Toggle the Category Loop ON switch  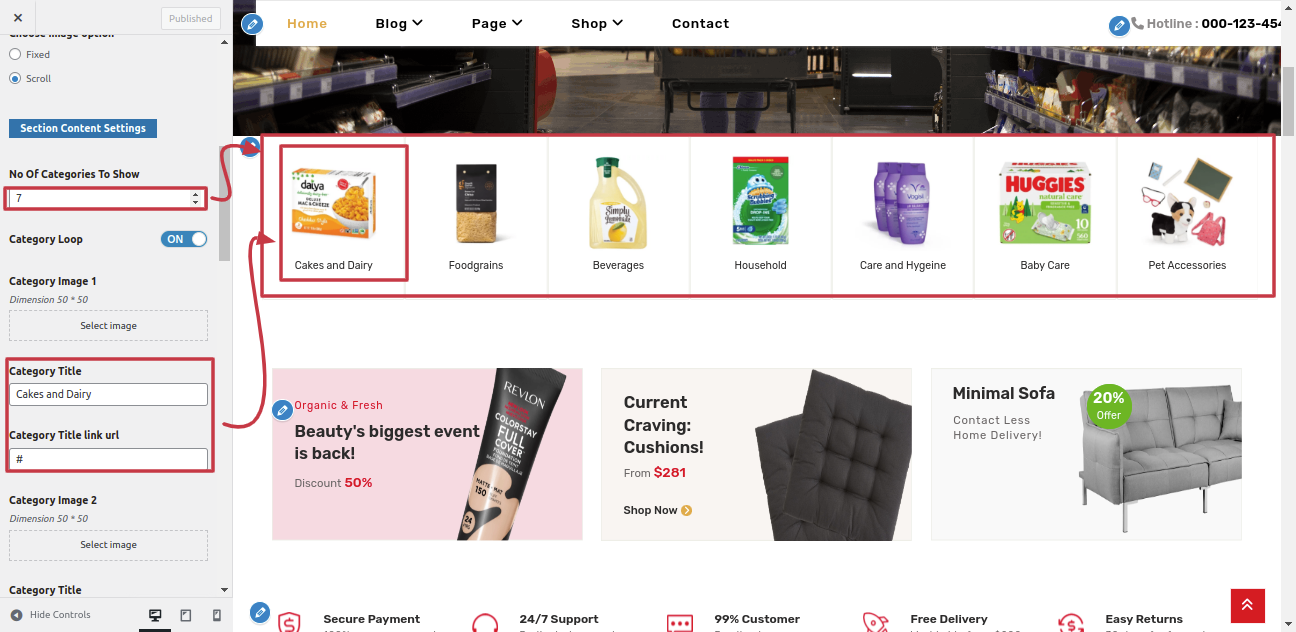click(184, 239)
